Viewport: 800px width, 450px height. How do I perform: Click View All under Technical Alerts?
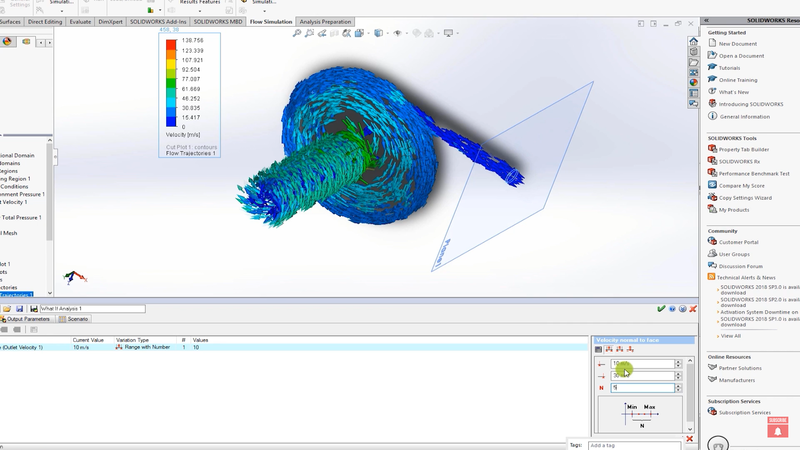(730, 336)
